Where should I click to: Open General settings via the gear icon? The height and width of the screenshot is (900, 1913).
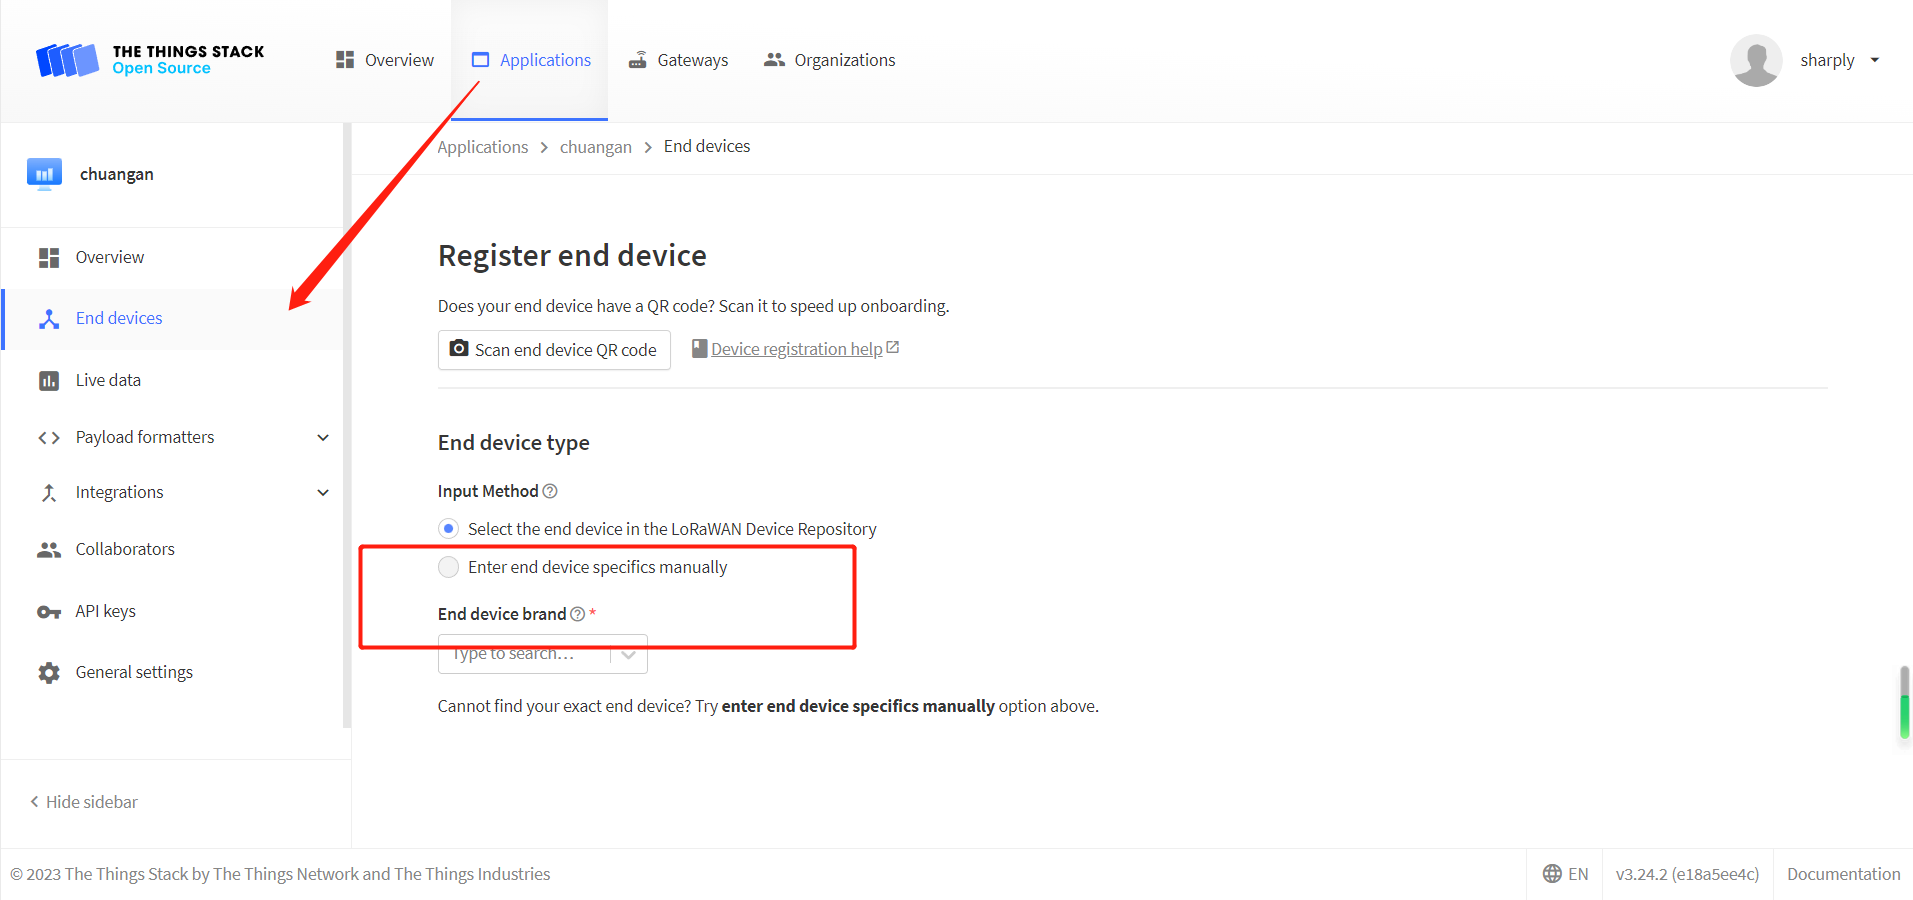pyautogui.click(x=48, y=673)
